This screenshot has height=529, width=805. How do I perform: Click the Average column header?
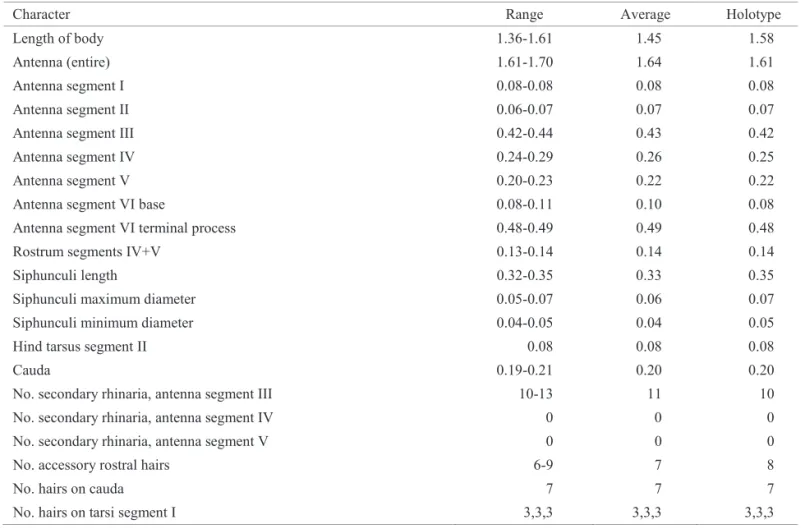645,14
